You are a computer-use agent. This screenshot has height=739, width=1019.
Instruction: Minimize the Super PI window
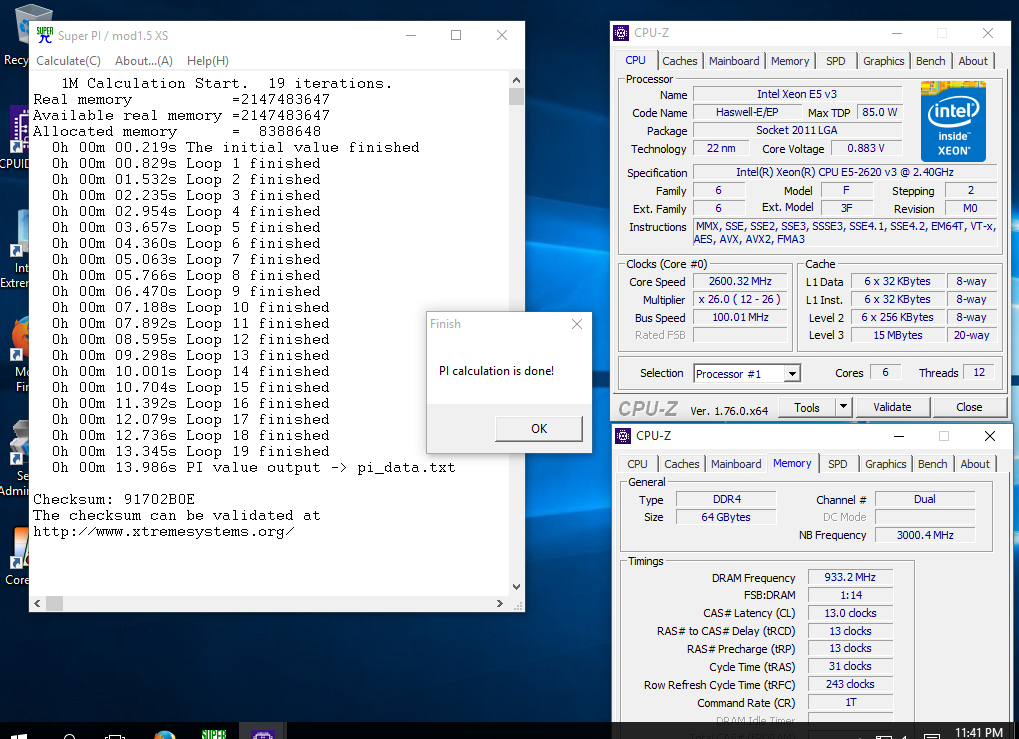[411, 35]
